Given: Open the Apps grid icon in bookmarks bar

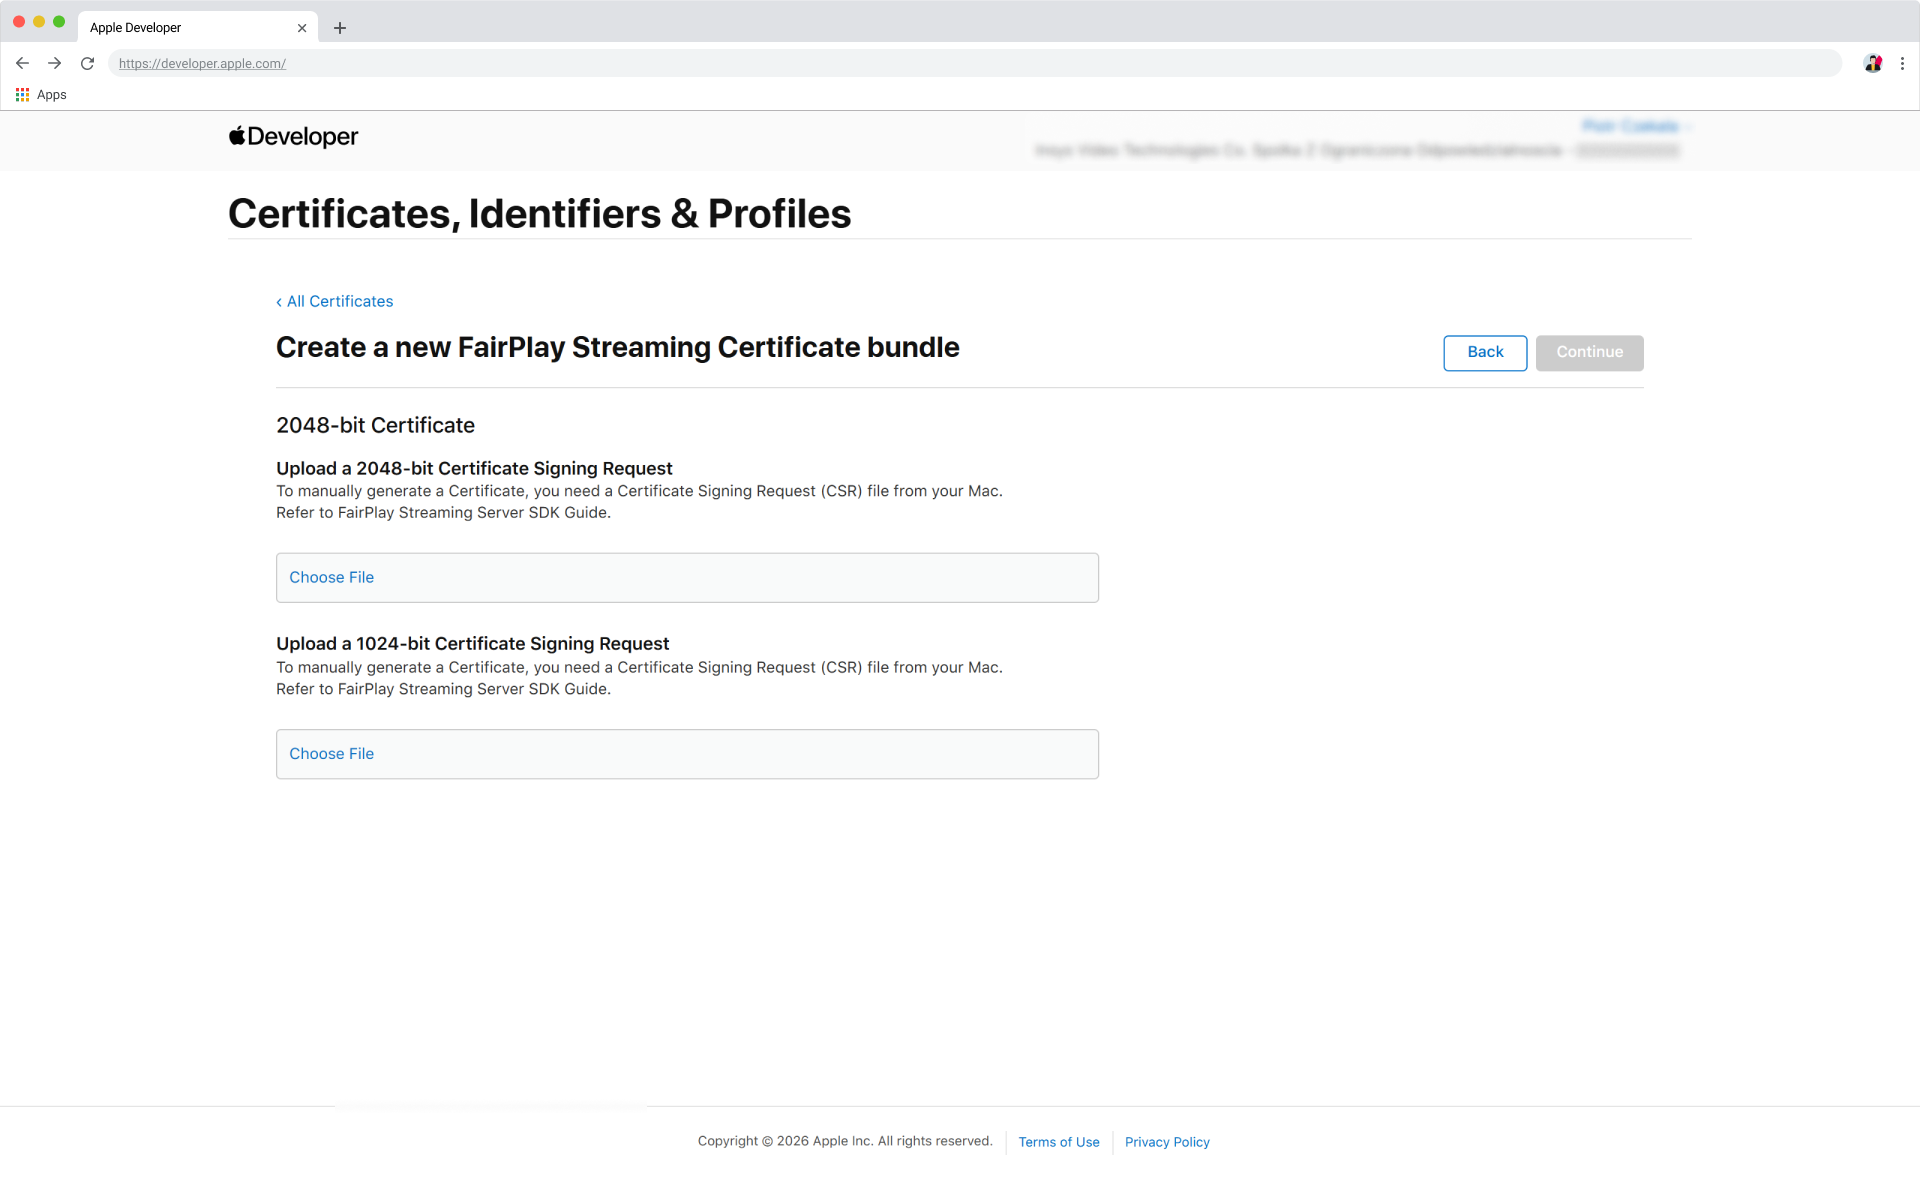Looking at the screenshot, I should point(22,95).
